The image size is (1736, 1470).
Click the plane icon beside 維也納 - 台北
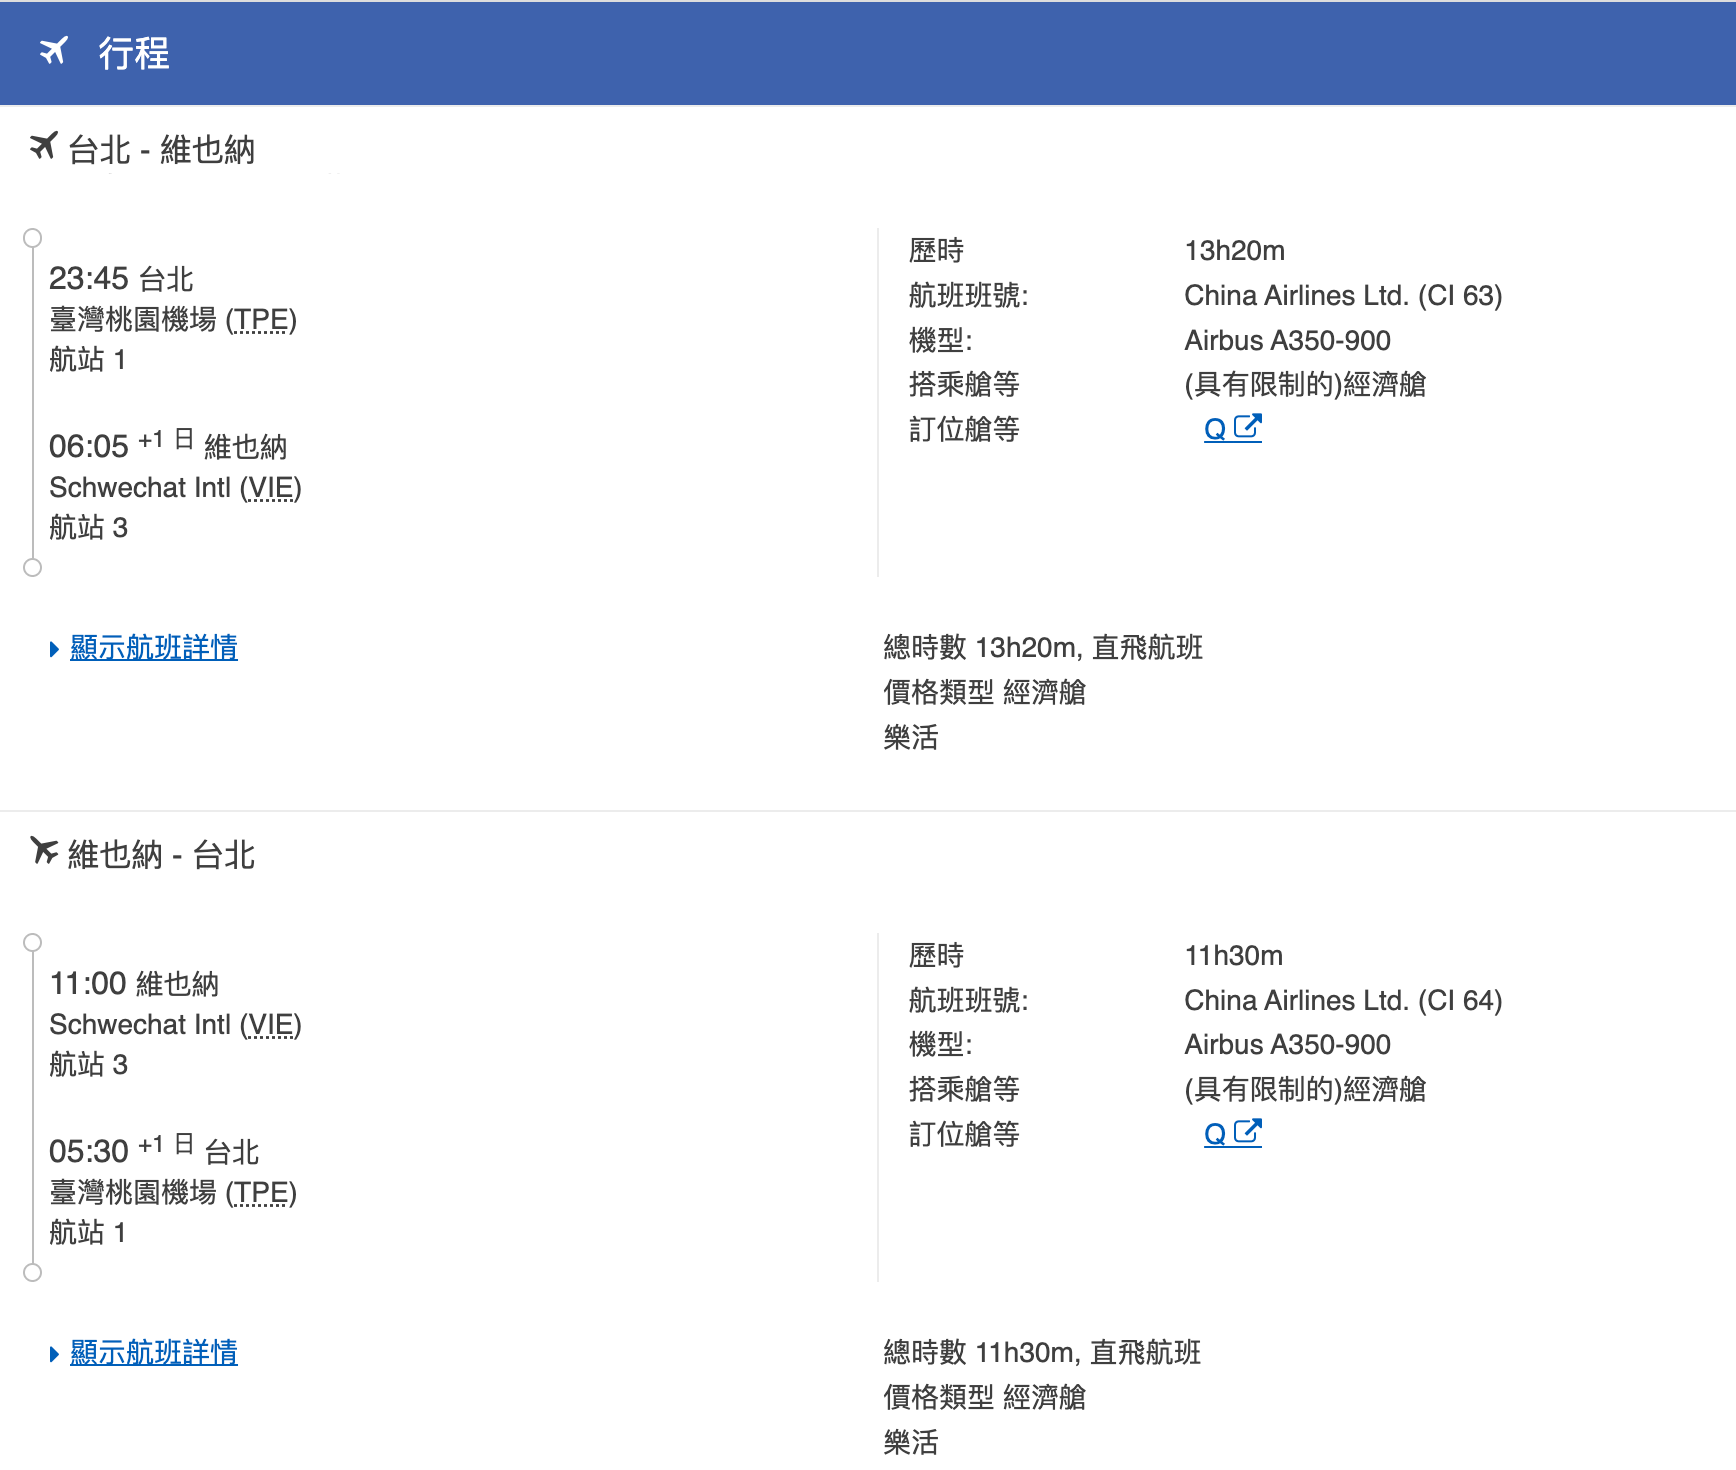[43, 851]
